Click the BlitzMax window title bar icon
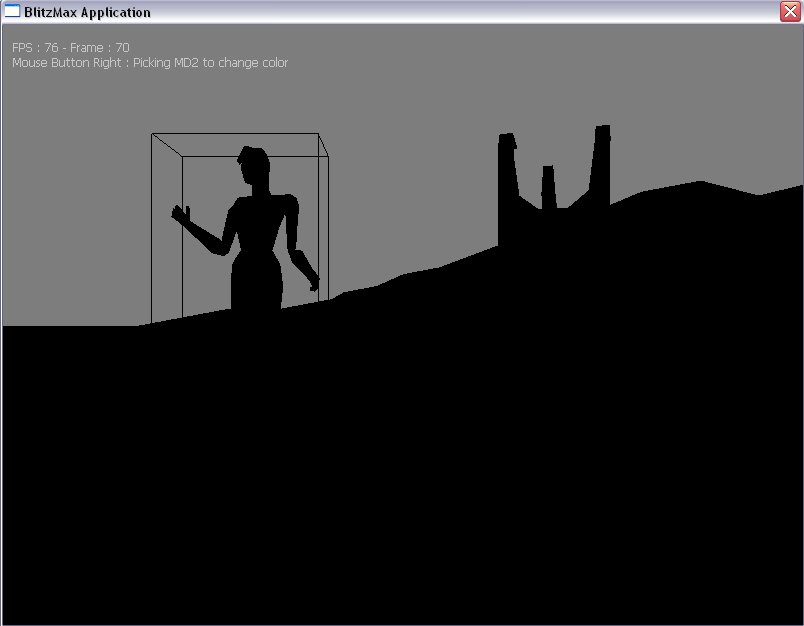The height and width of the screenshot is (626, 804). click(12, 11)
